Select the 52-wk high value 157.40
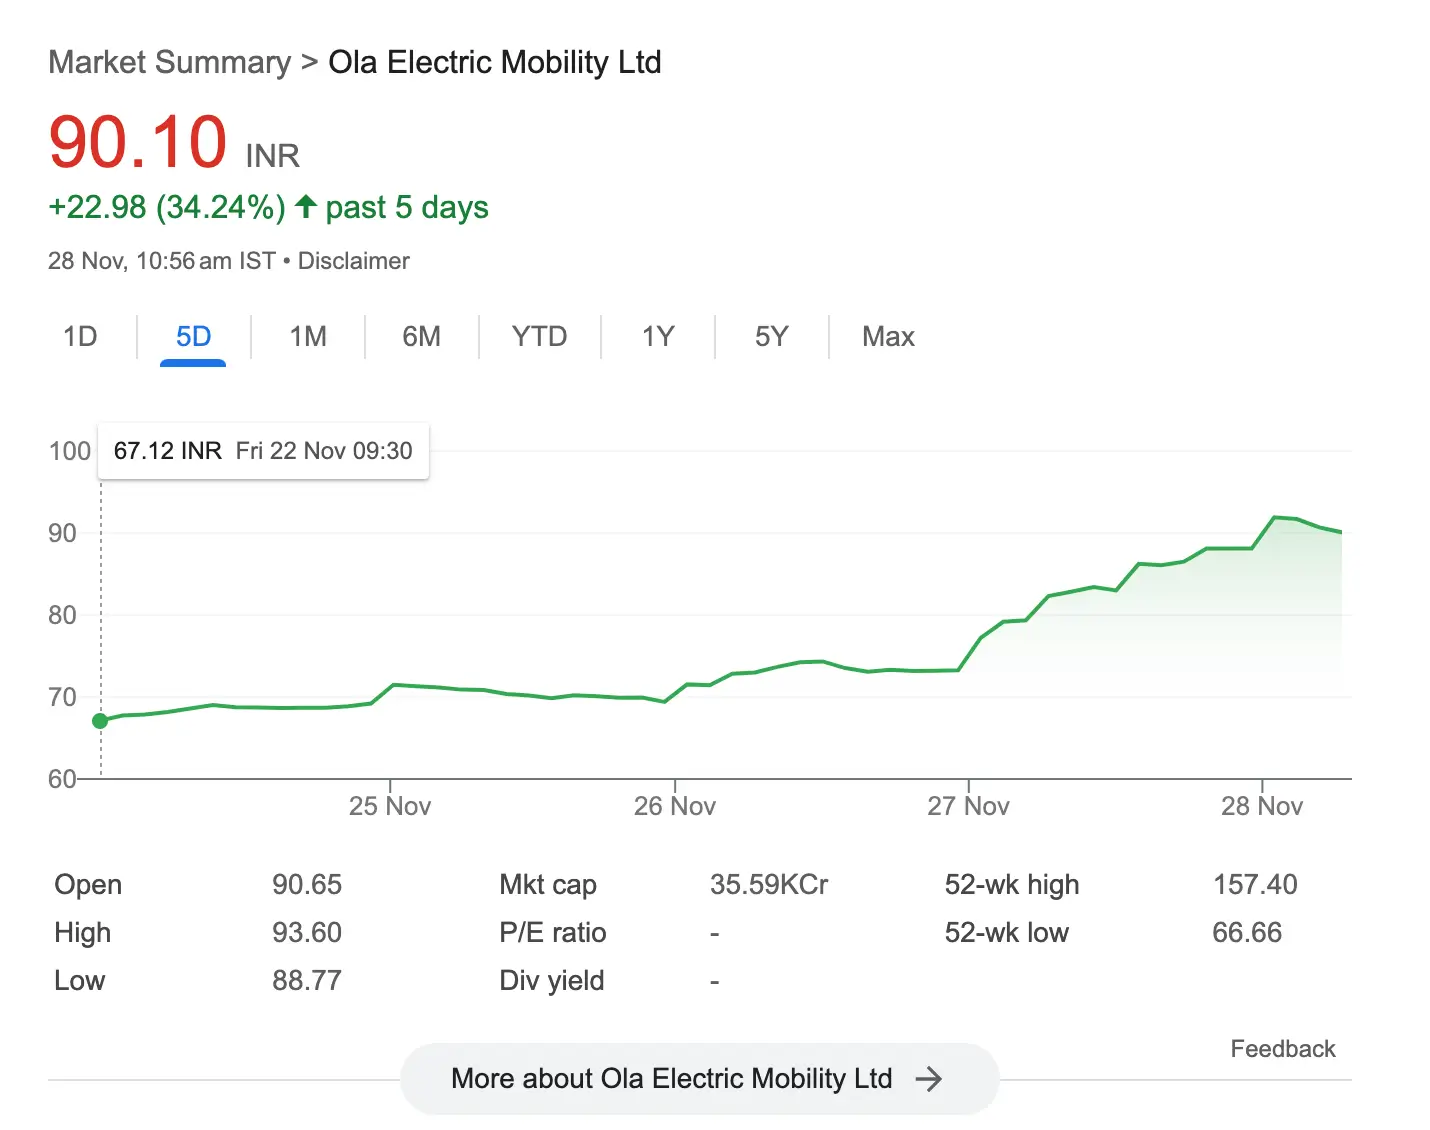The height and width of the screenshot is (1130, 1430). point(1255,885)
